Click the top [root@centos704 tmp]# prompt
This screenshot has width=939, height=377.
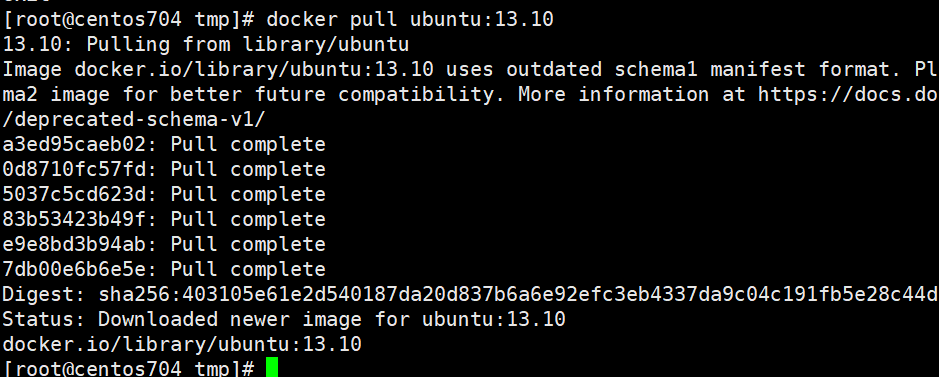(x=129, y=20)
